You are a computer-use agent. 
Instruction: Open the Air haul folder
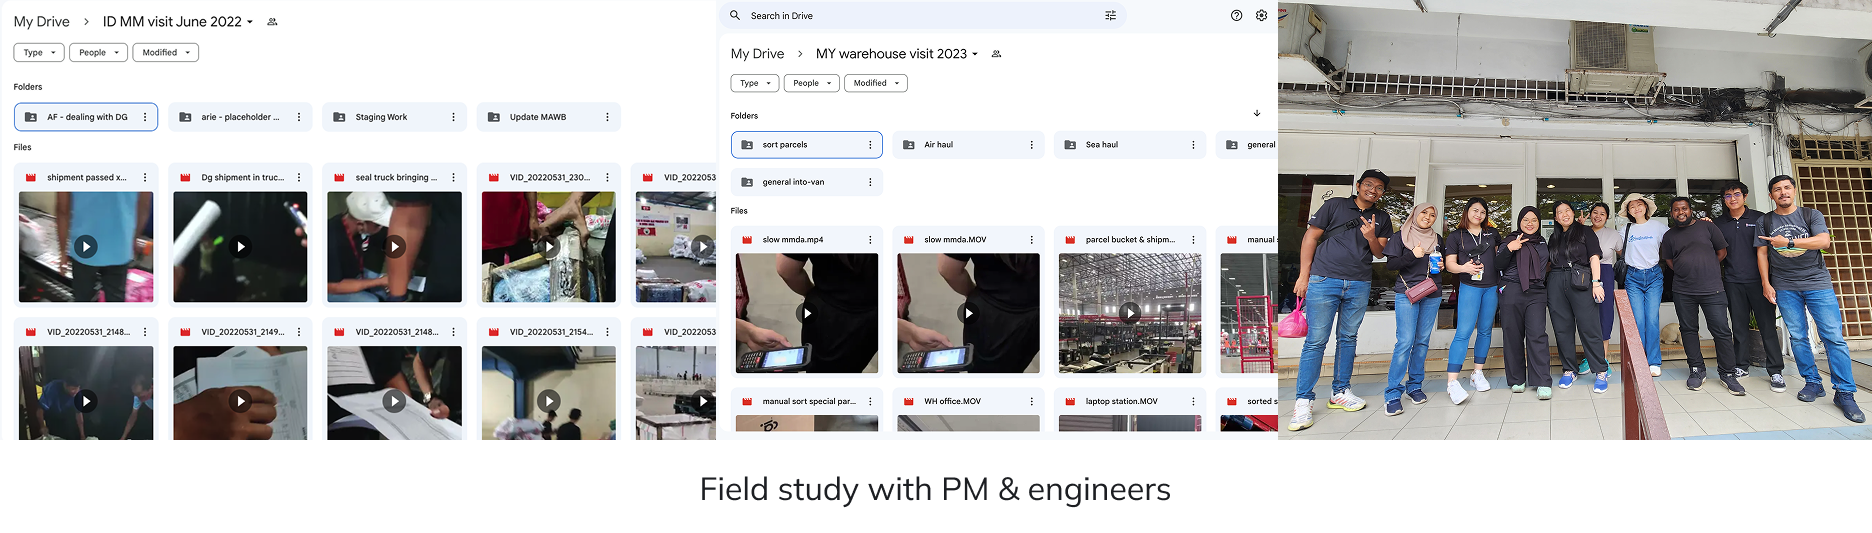click(968, 145)
